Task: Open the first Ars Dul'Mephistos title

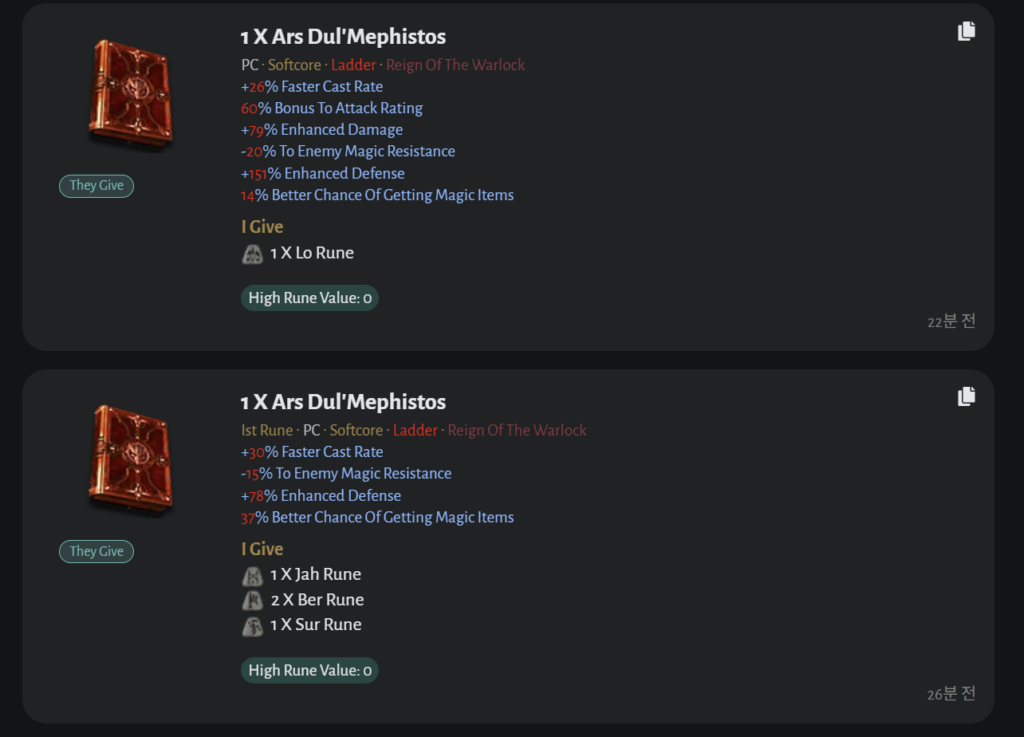Action: [343, 37]
